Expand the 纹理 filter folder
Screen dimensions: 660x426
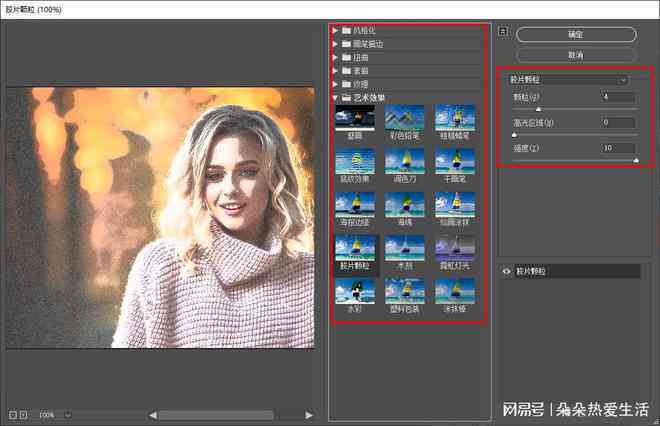[x=335, y=84]
